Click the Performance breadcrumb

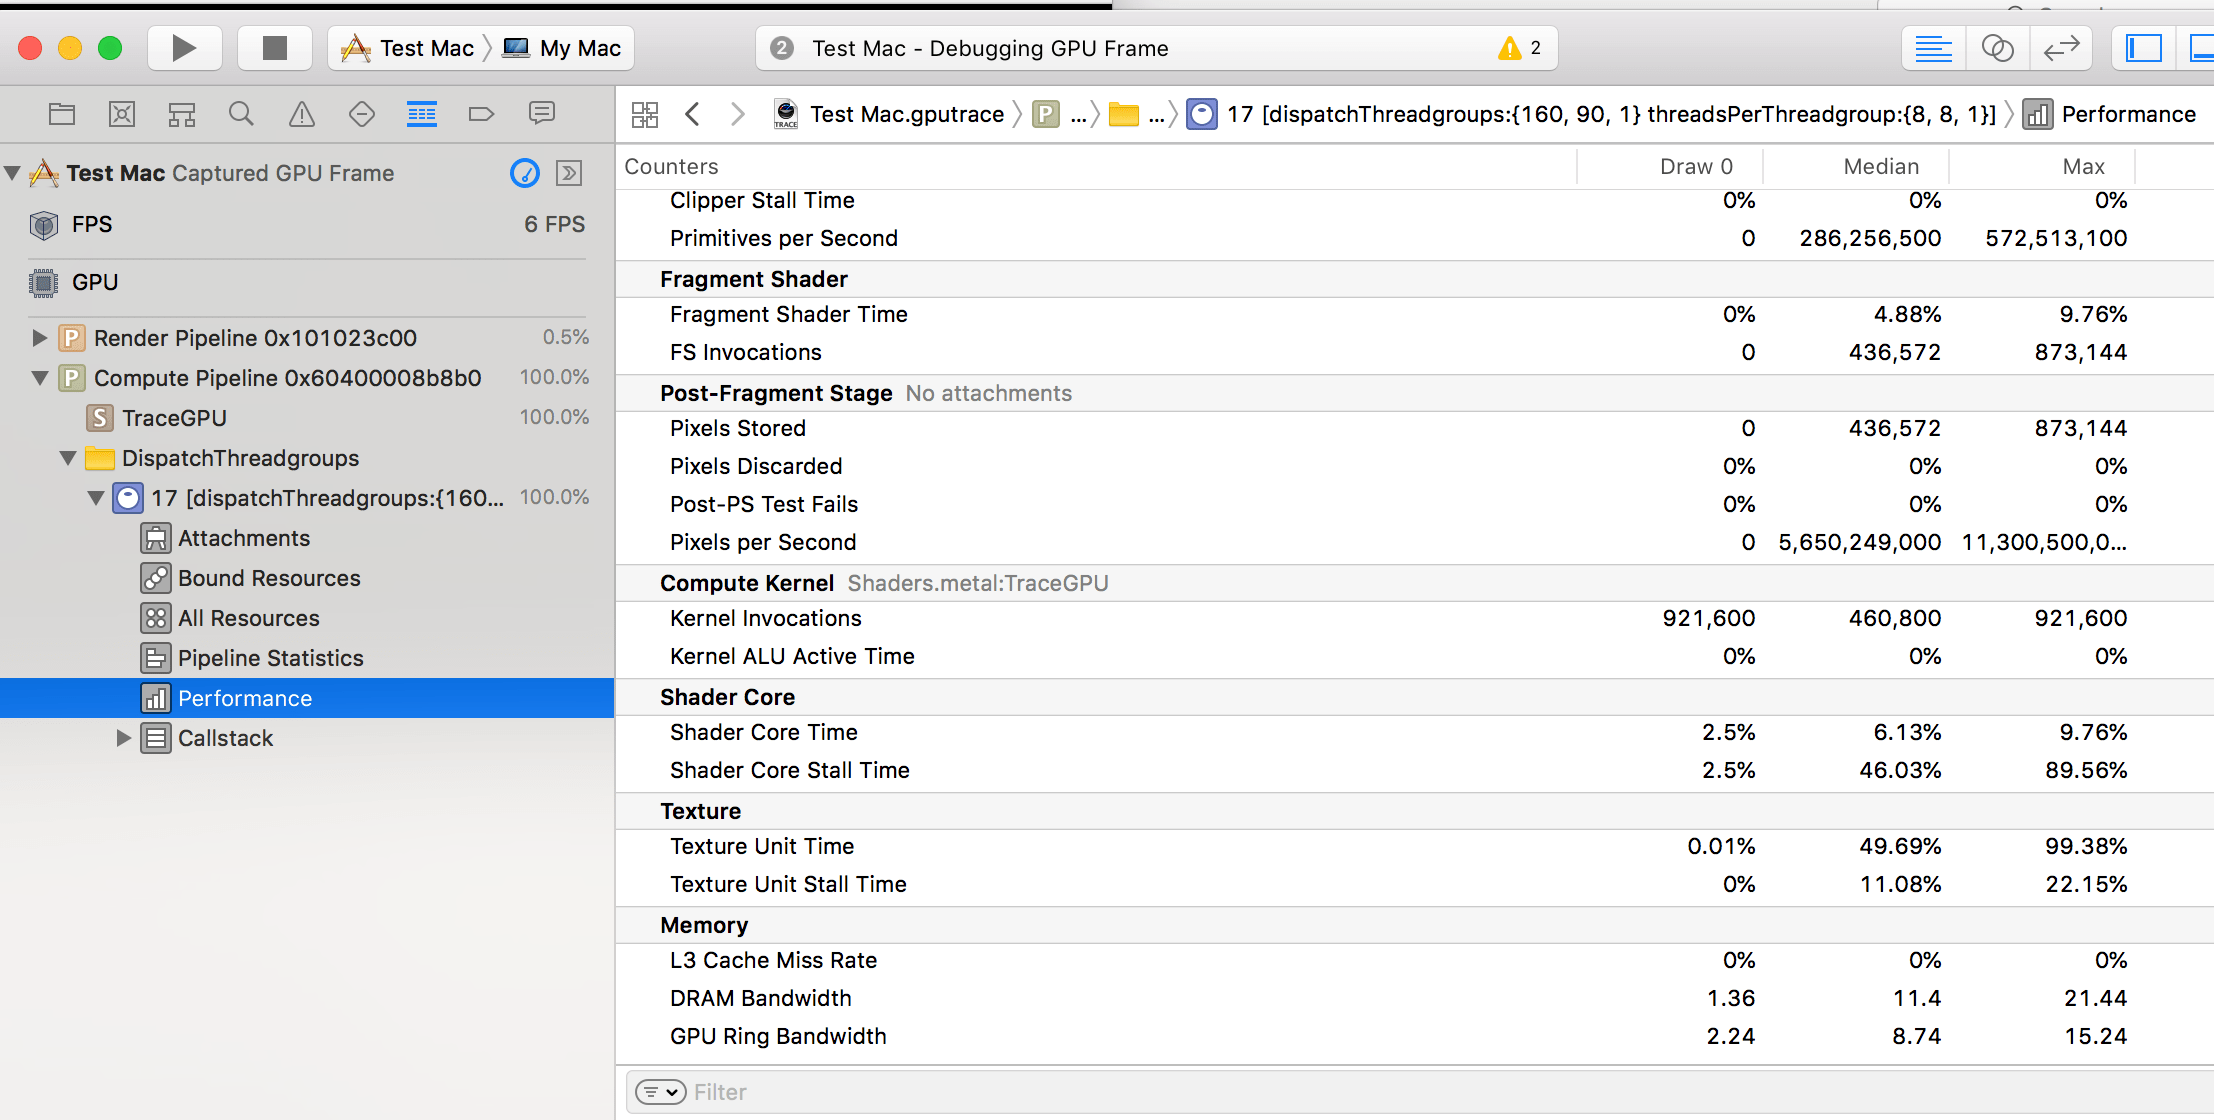[x=2110, y=114]
